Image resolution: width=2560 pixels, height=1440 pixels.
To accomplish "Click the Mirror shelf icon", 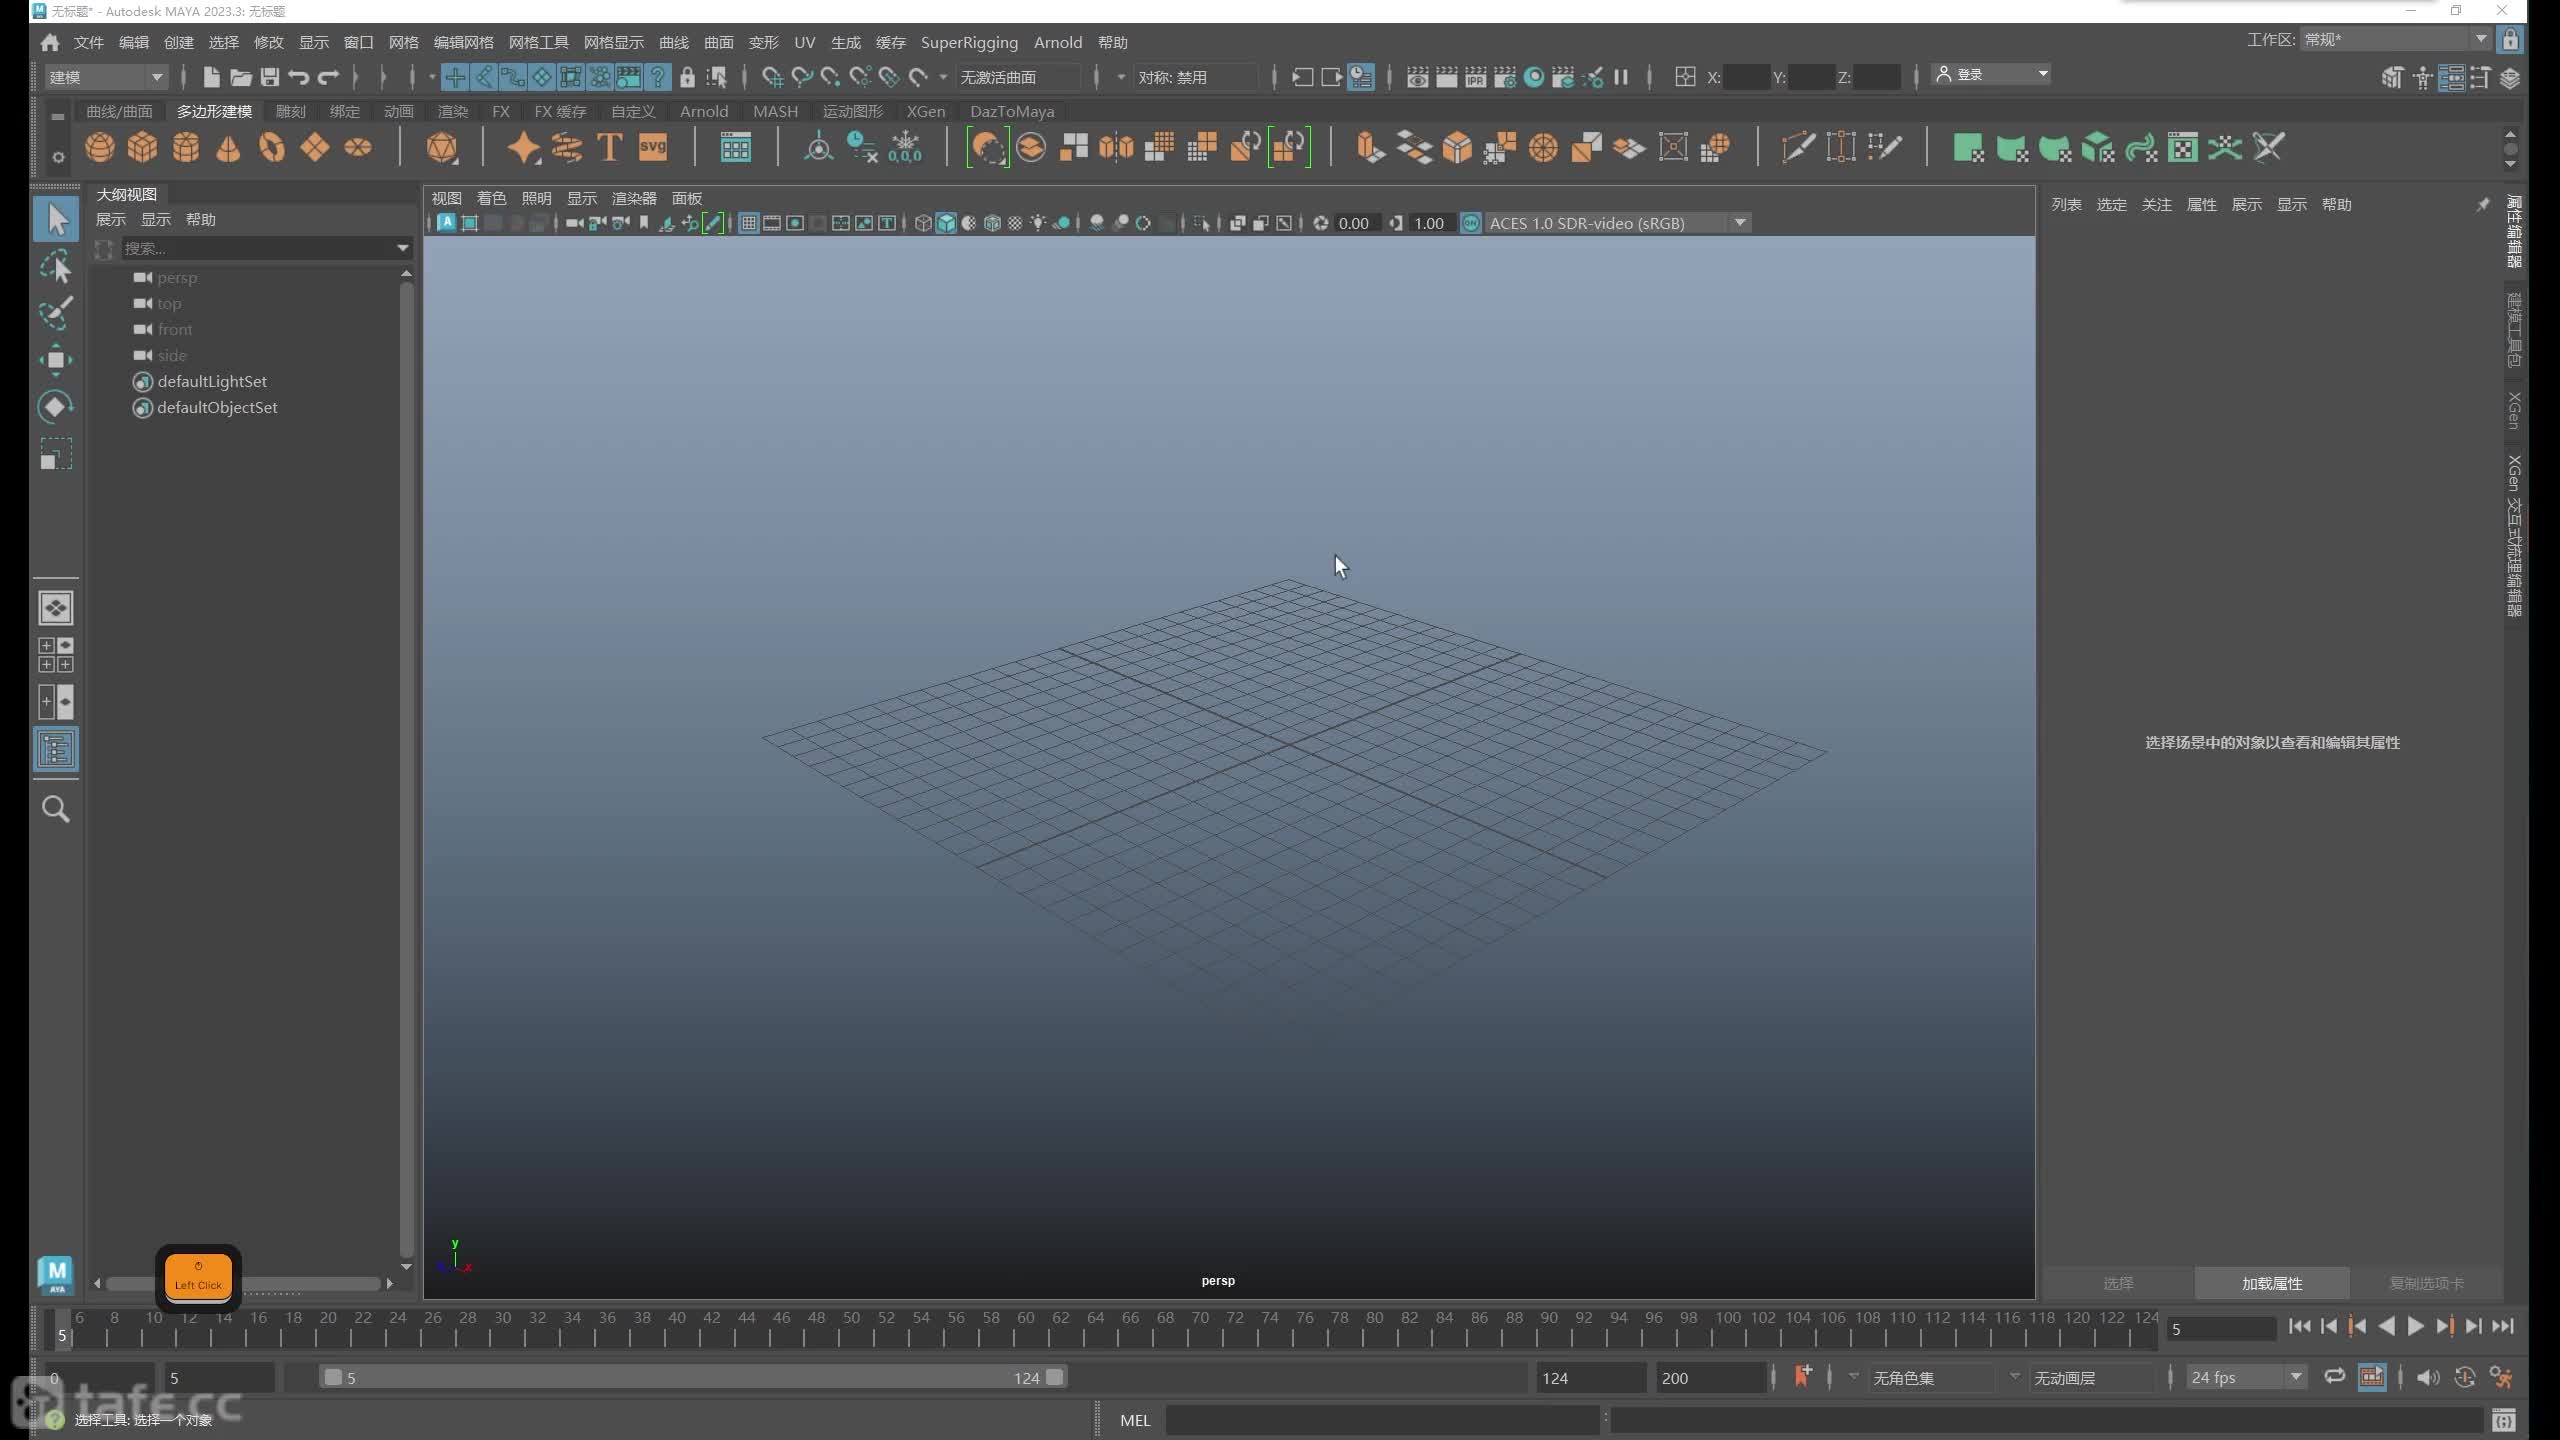I will [x=1116, y=148].
